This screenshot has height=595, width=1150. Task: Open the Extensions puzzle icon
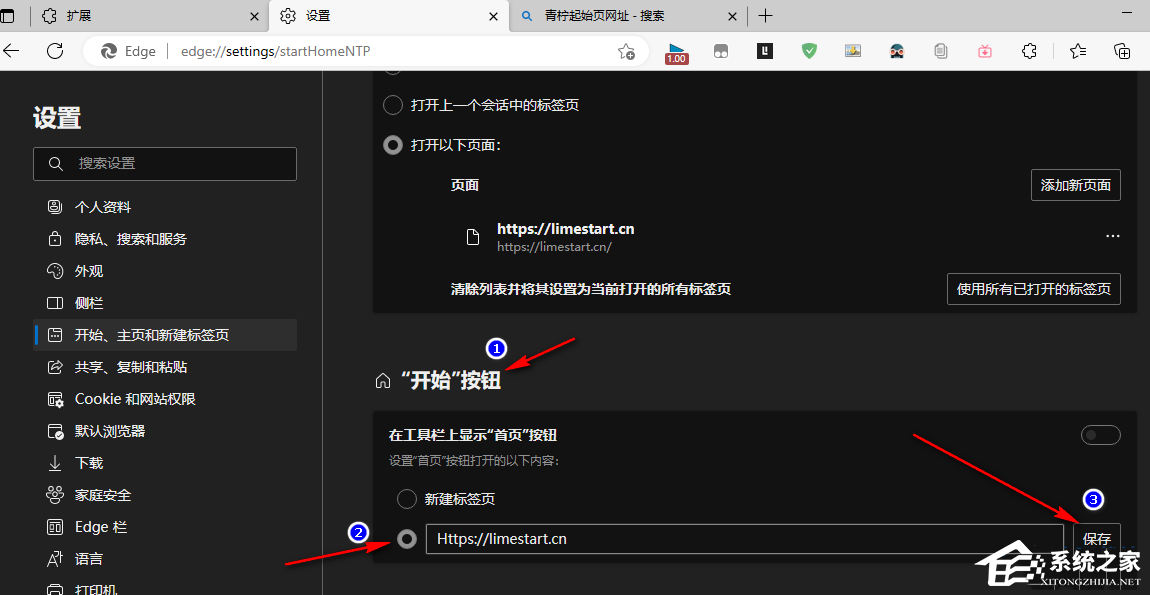coord(1029,51)
